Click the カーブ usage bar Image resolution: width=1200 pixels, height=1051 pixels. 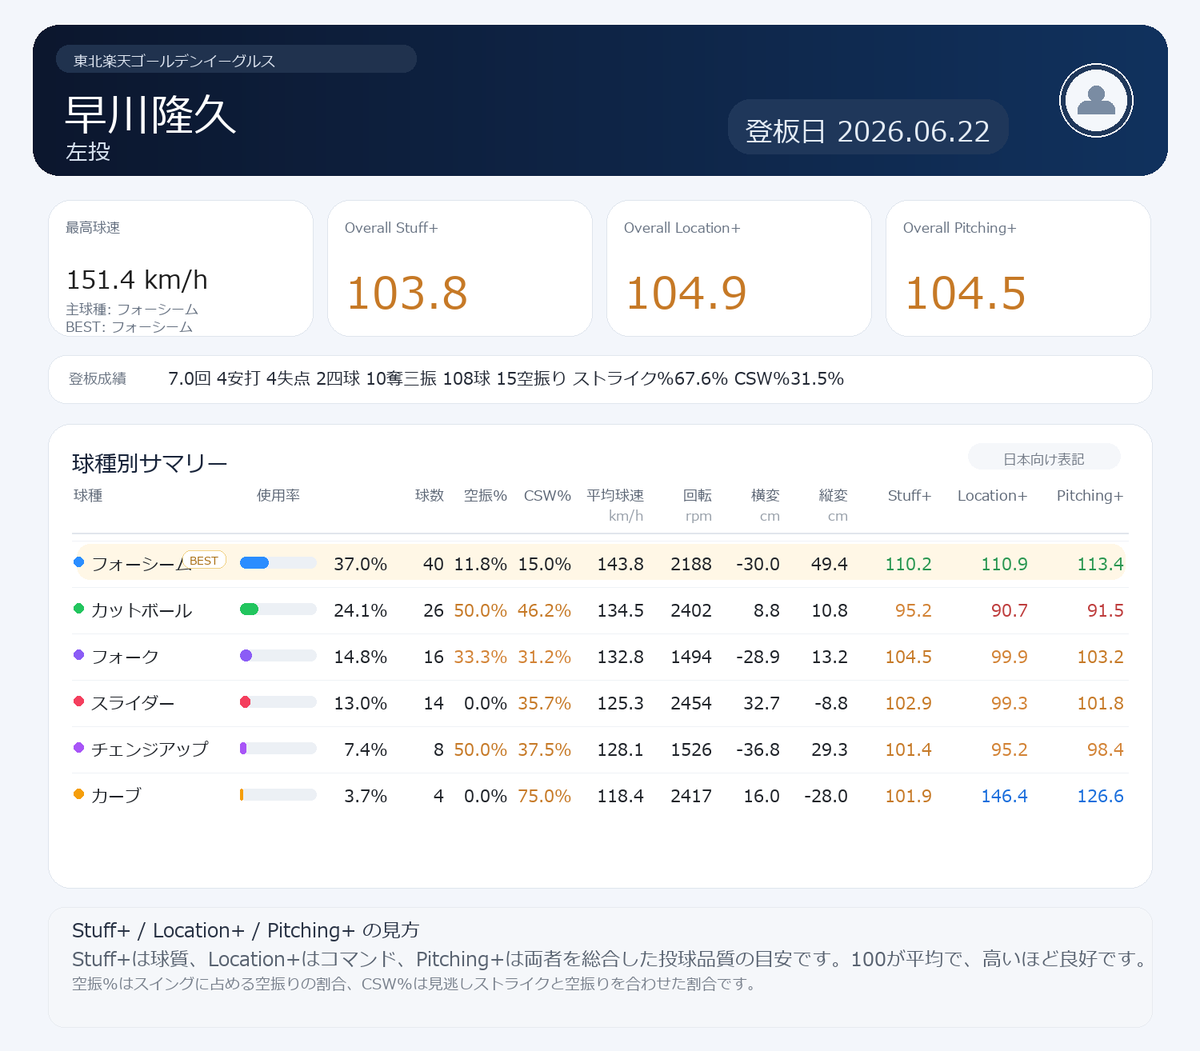tap(278, 795)
